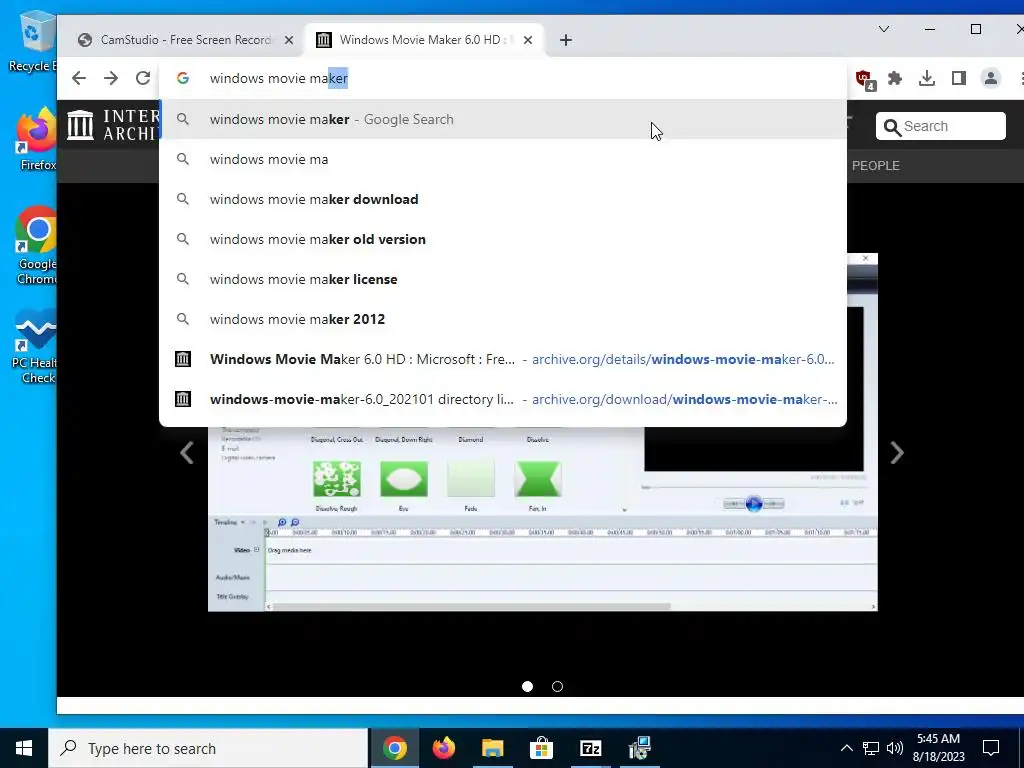Pick the 'windows movie maker license' suggestion
Image resolution: width=1024 pixels, height=768 pixels.
point(503,279)
